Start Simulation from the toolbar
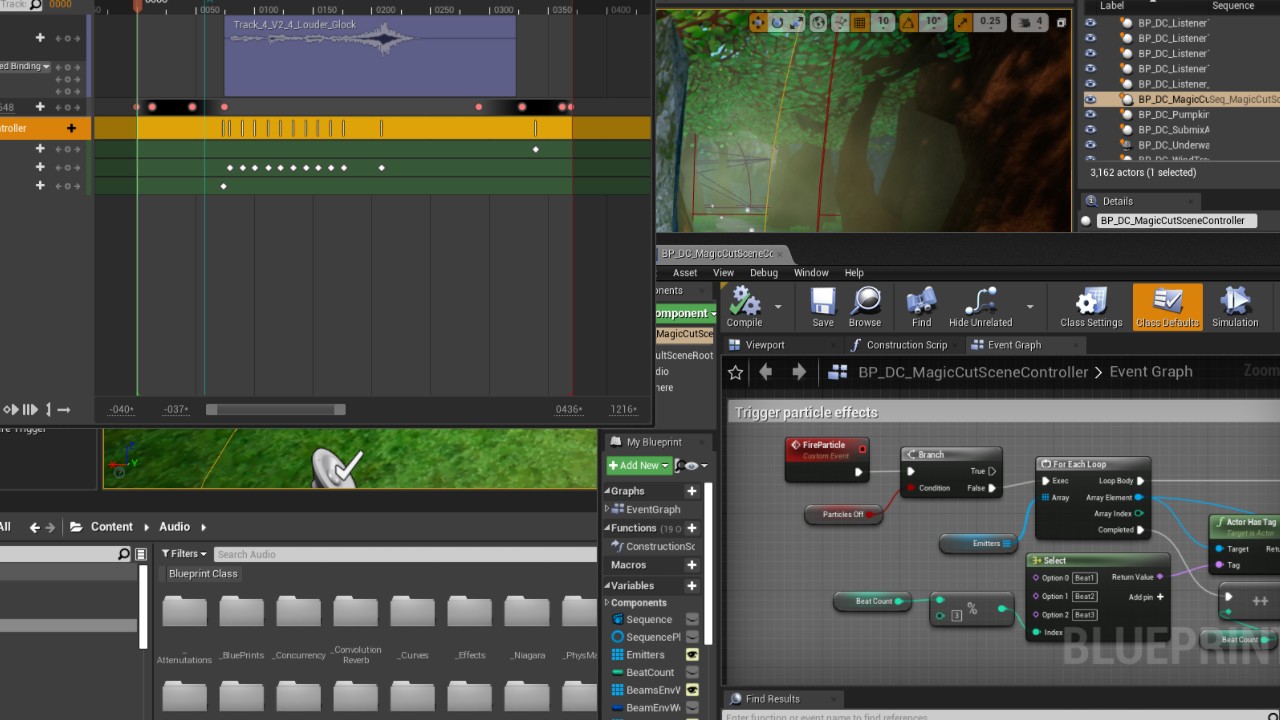 (x=1235, y=307)
